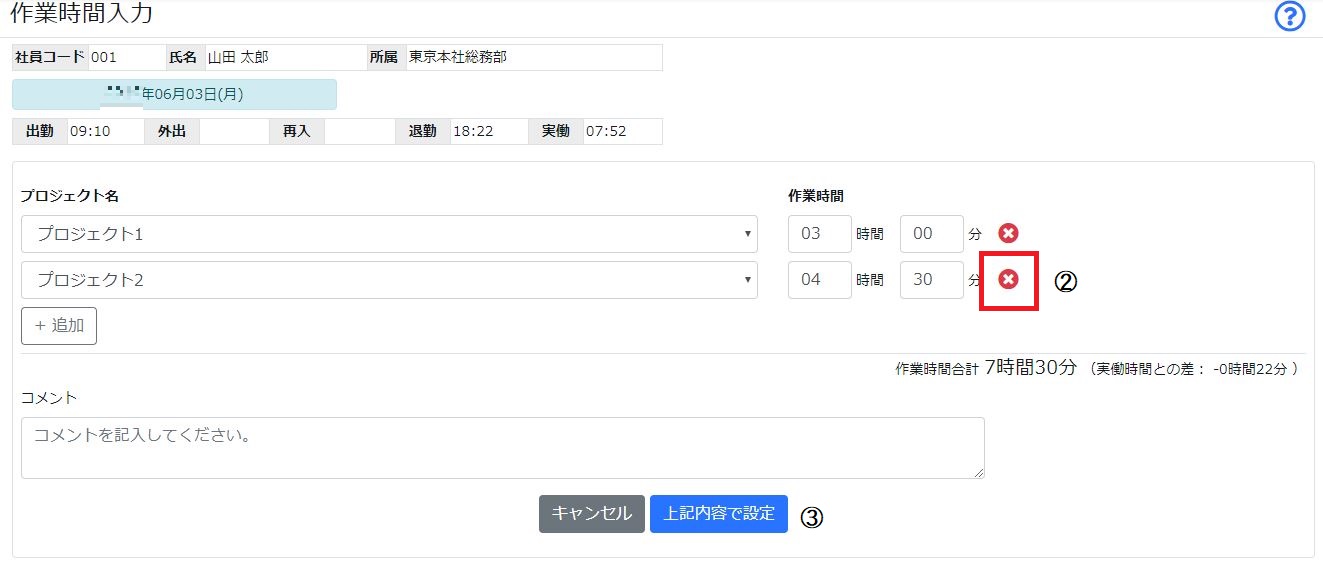Screen dimensions: 1323x577
Task: Click the empty 外出 time field
Action: [234, 131]
